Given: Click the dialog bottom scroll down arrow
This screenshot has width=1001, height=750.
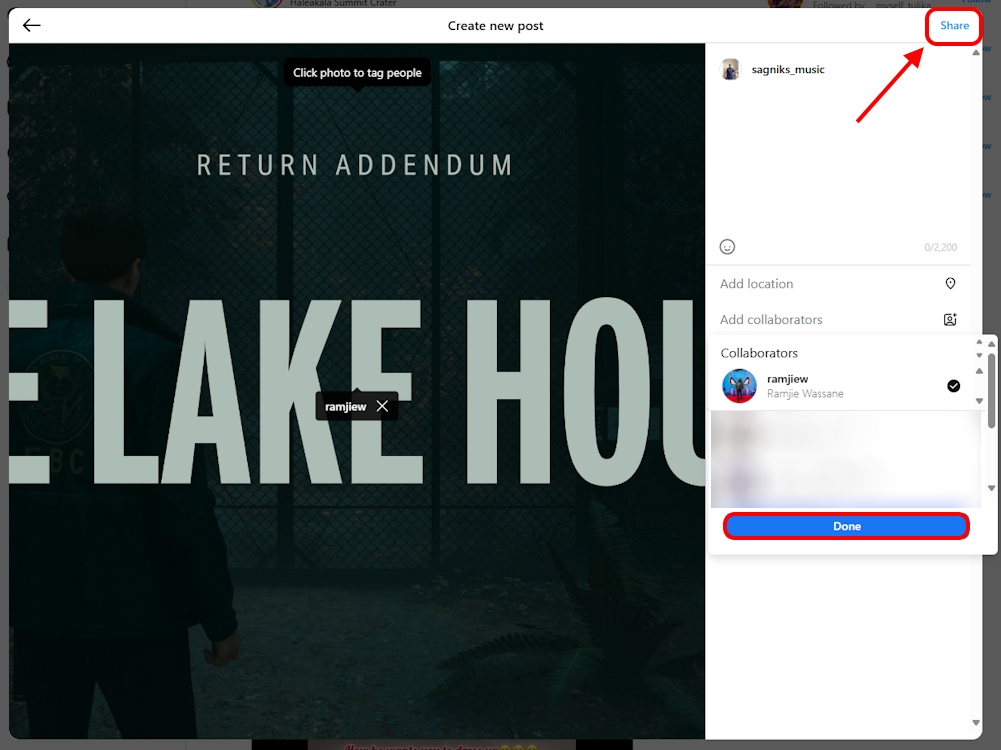Looking at the screenshot, I should 975,723.
